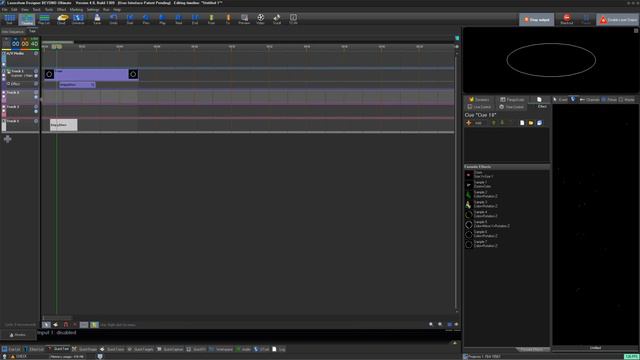The height and width of the screenshot is (360, 640).
Task: Select the purple cue clip on Track 1
Action: pos(91,74)
